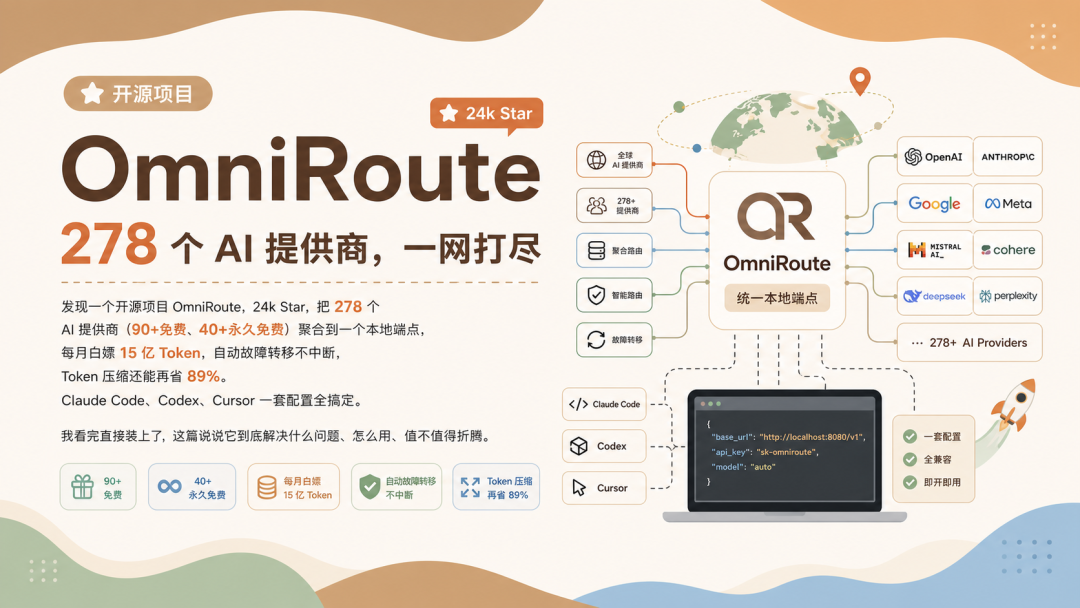
Task: Click the people icon labeled 278+ 提供商
Action: 596,205
